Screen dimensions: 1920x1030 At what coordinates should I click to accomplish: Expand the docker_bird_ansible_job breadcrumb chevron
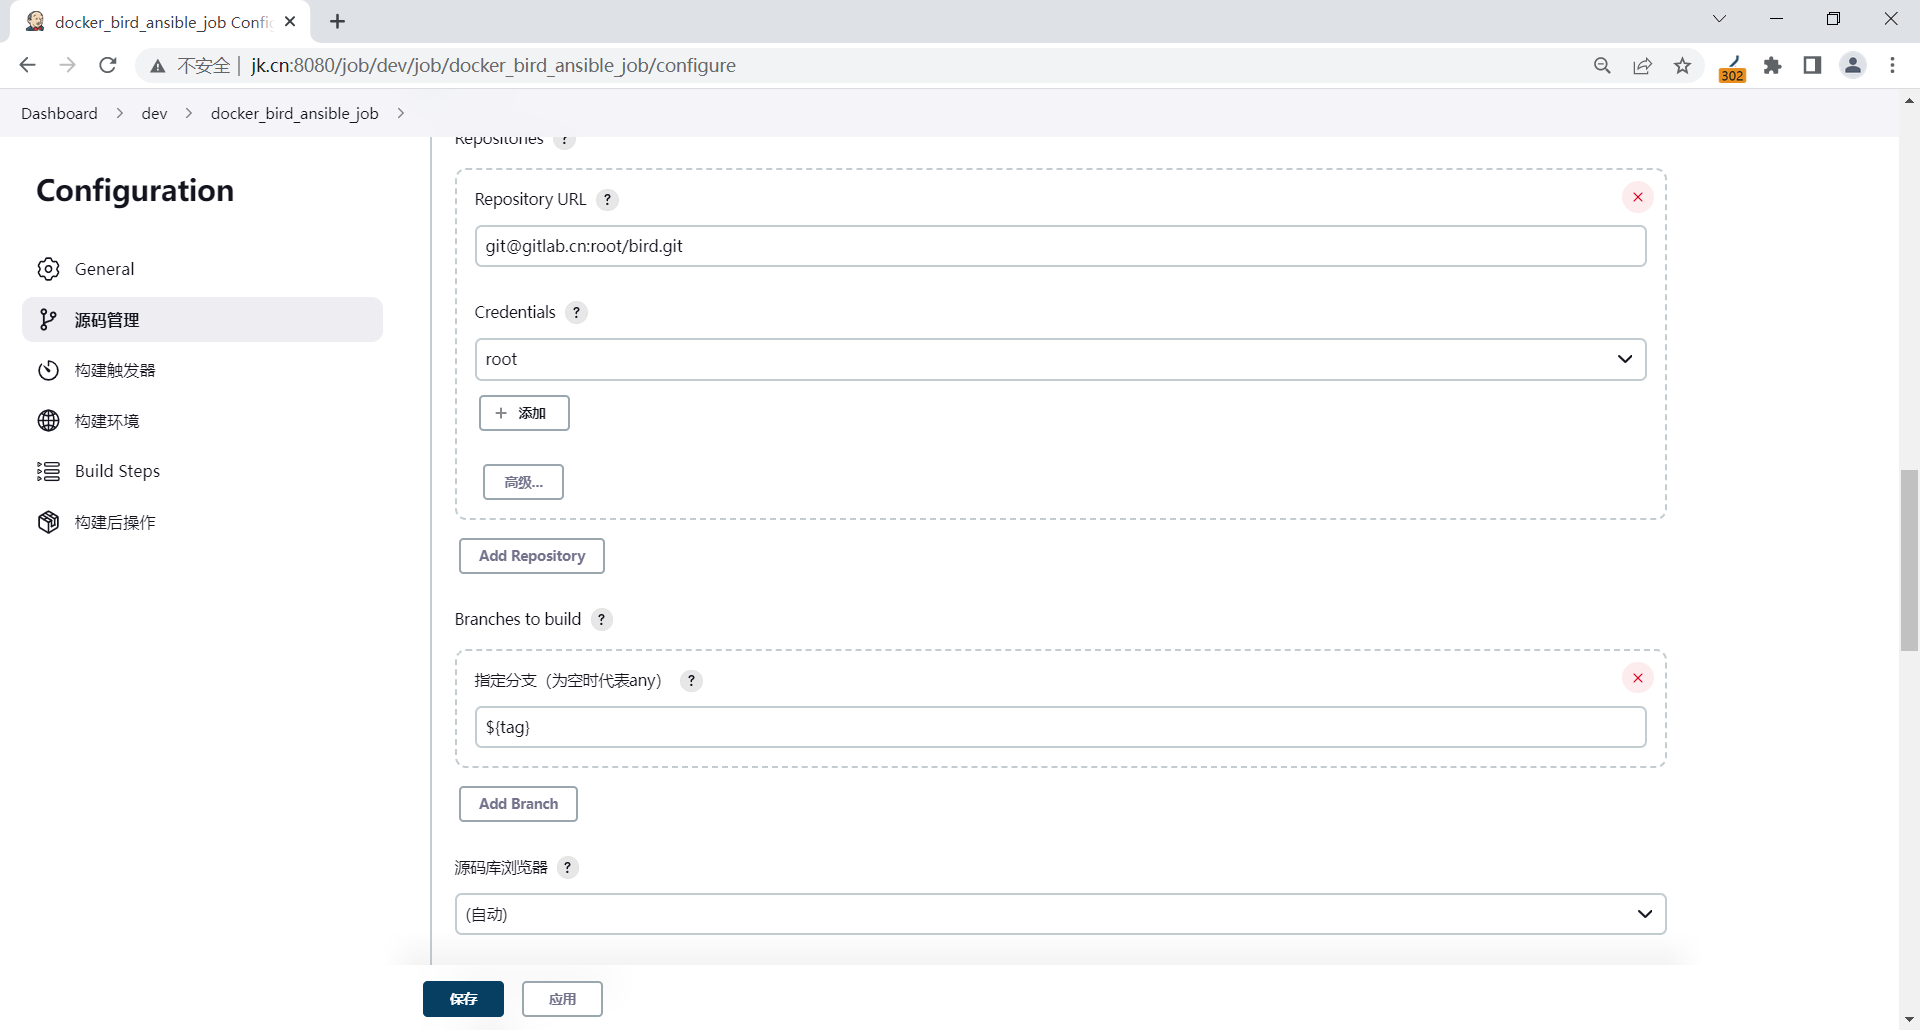(401, 113)
